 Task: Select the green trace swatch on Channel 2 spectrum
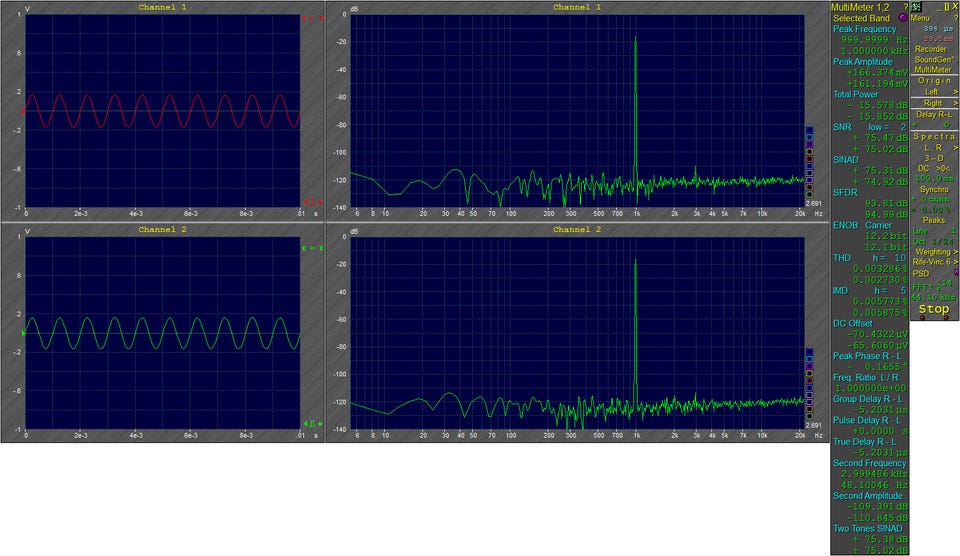[x=809, y=416]
